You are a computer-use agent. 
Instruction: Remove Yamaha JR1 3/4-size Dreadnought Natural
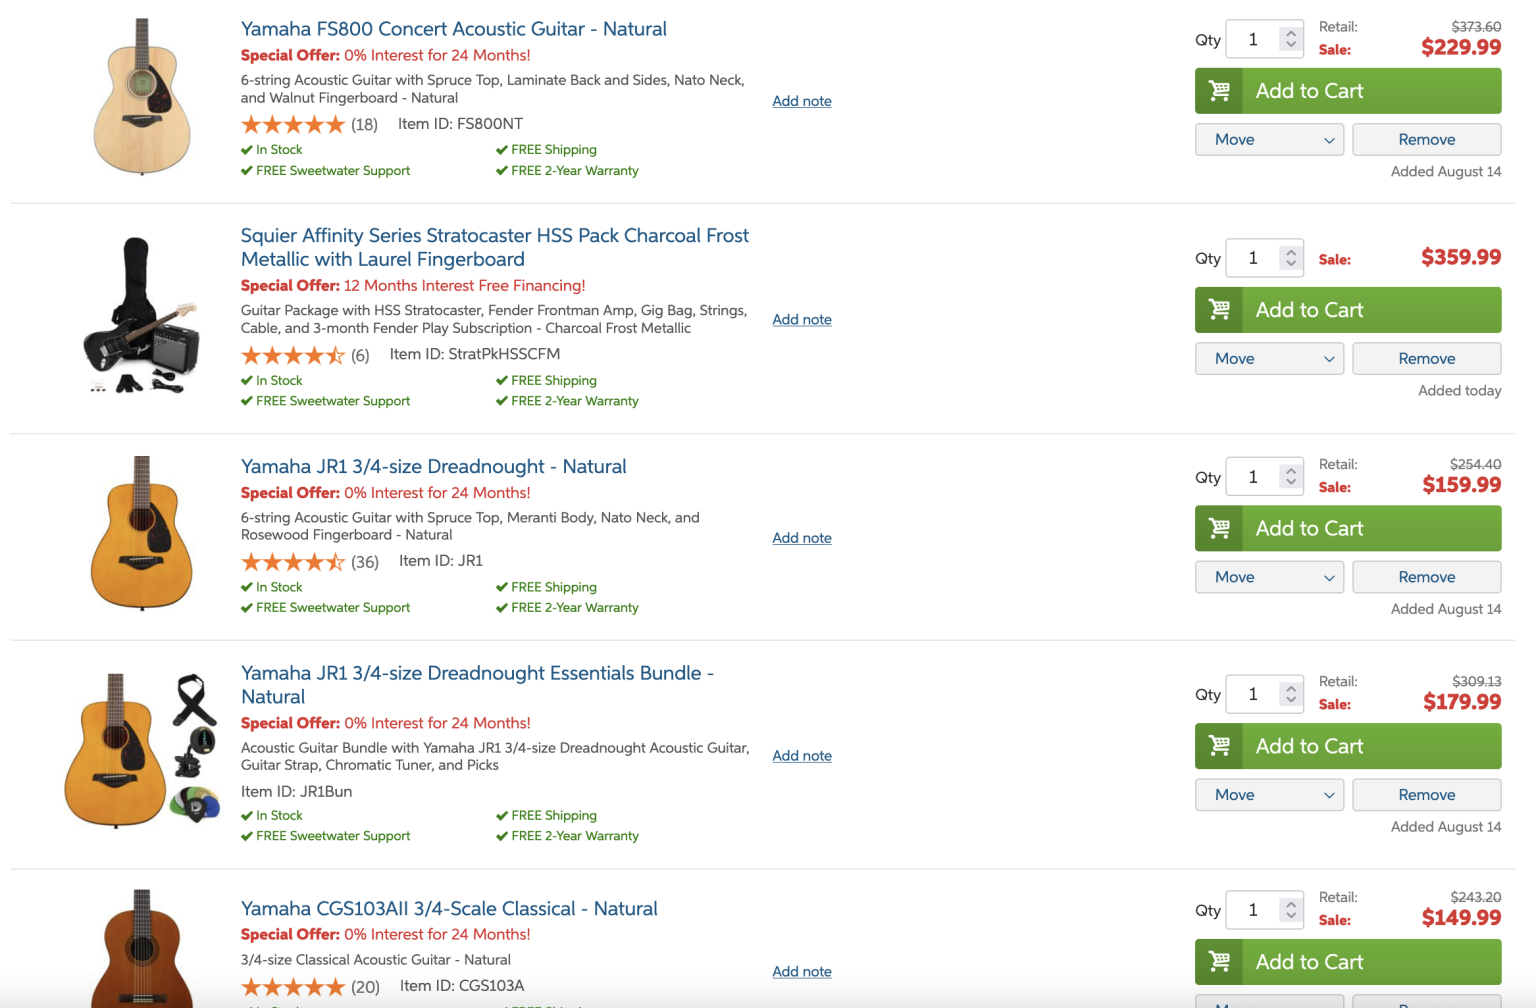[1426, 577]
